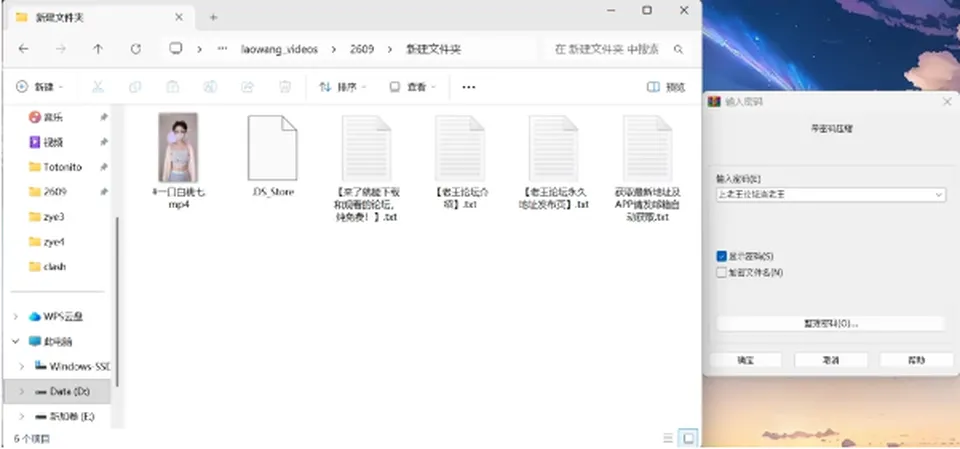Toggle the preview pane button
Viewport: 960px width, 449px height.
tap(666, 87)
